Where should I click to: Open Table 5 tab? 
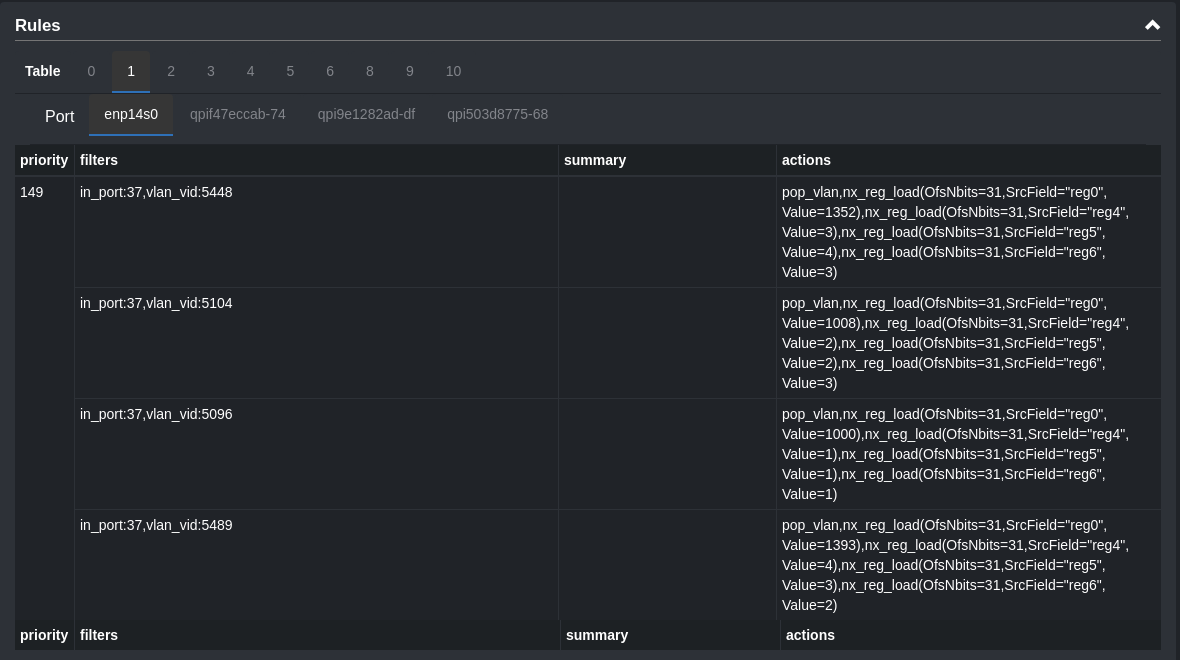tap(290, 71)
